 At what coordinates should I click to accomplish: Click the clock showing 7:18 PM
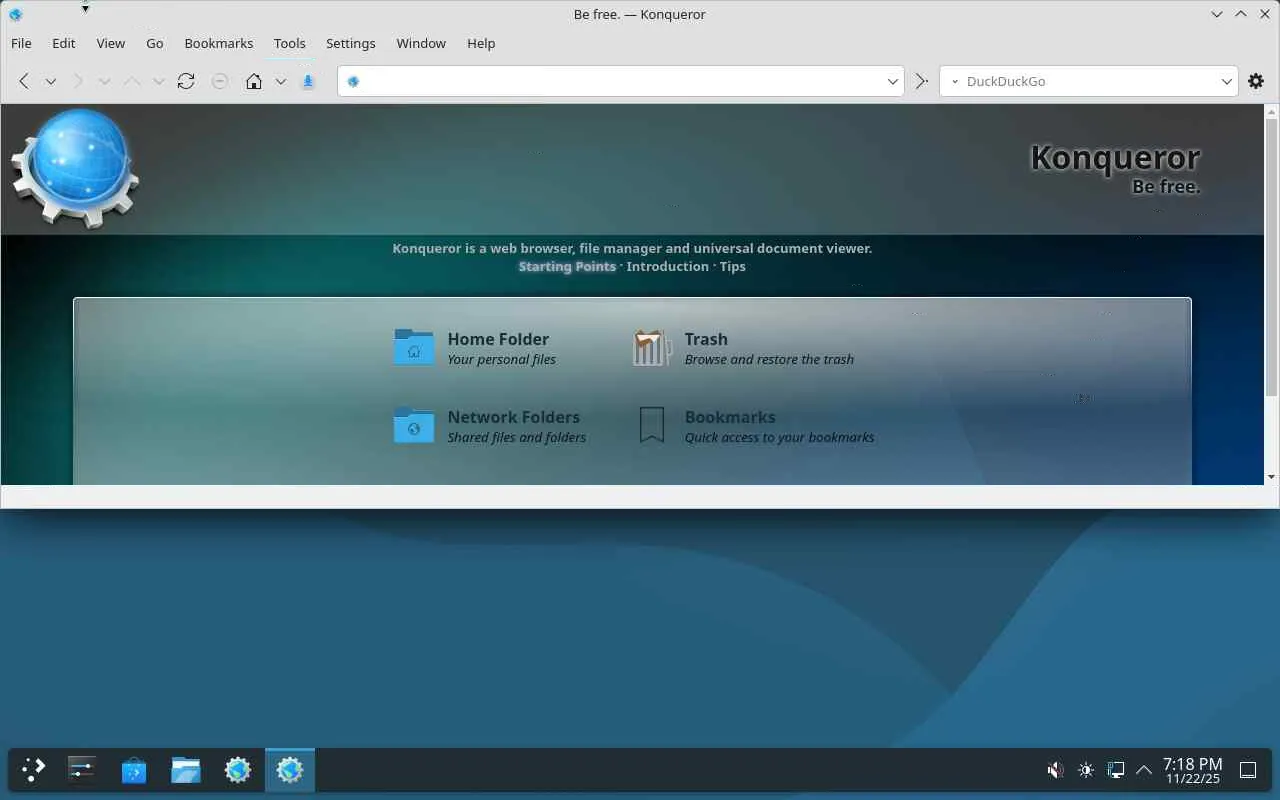point(1192,770)
